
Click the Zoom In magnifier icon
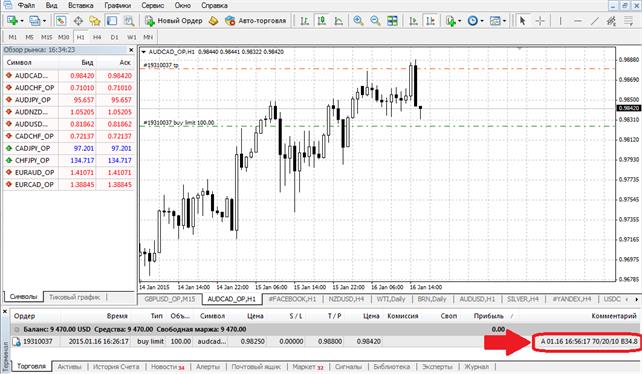(x=358, y=20)
